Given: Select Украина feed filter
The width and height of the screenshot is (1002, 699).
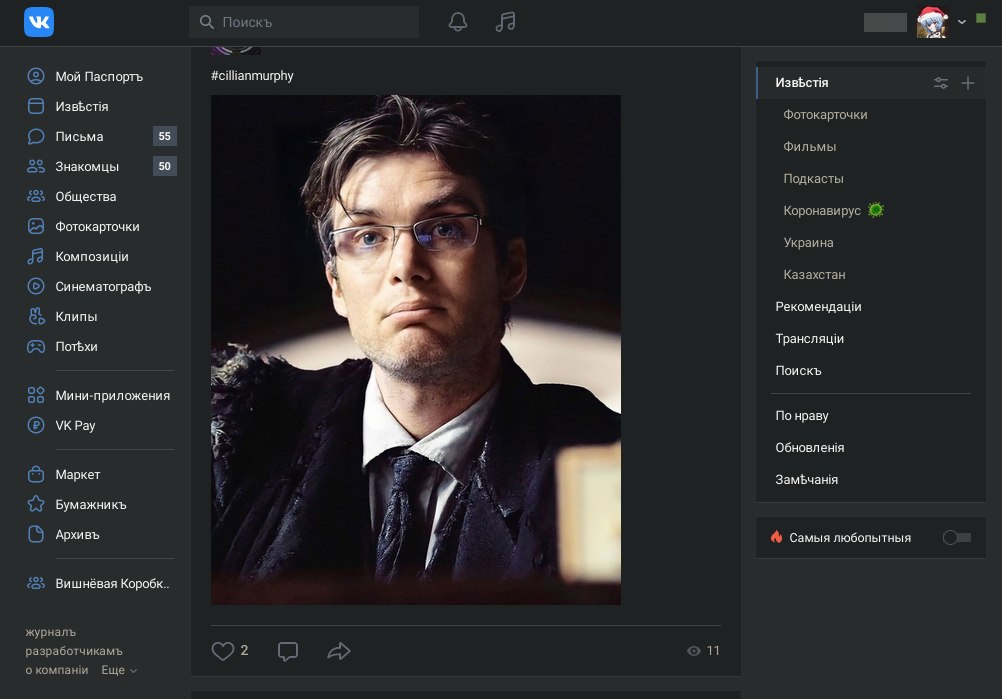Looking at the screenshot, I should (x=808, y=243).
